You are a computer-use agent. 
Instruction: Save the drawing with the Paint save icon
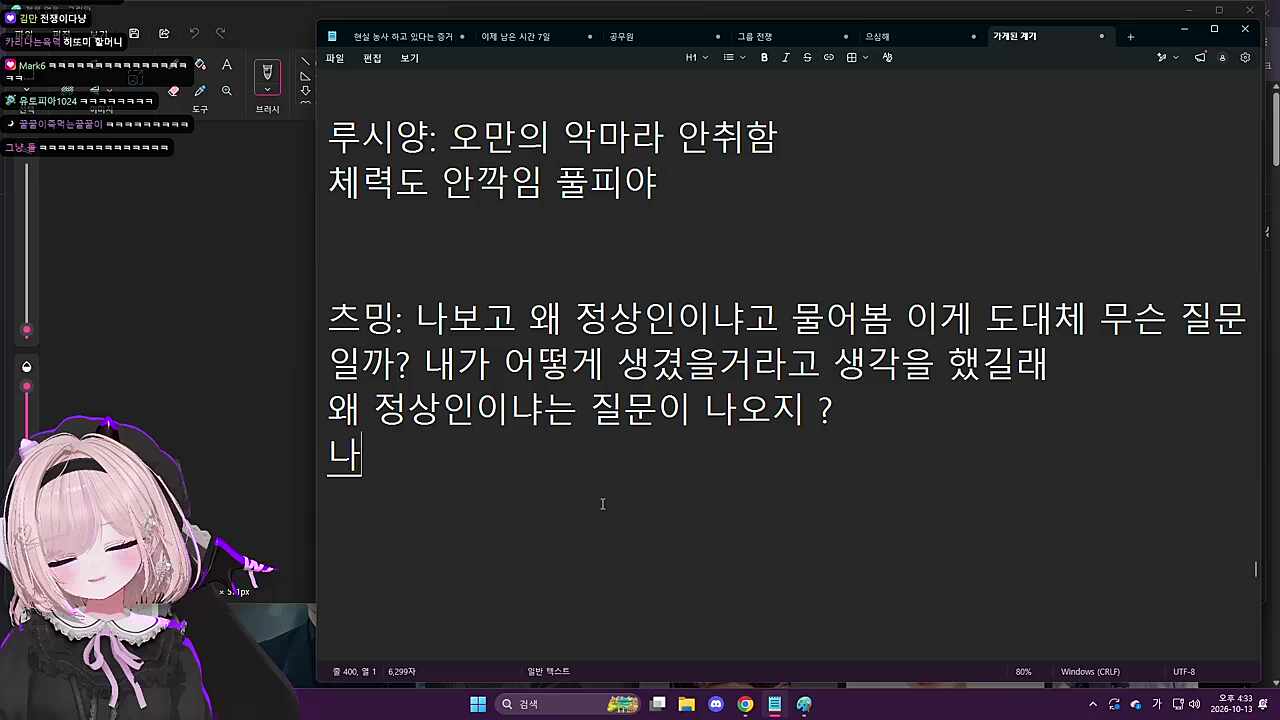134,33
